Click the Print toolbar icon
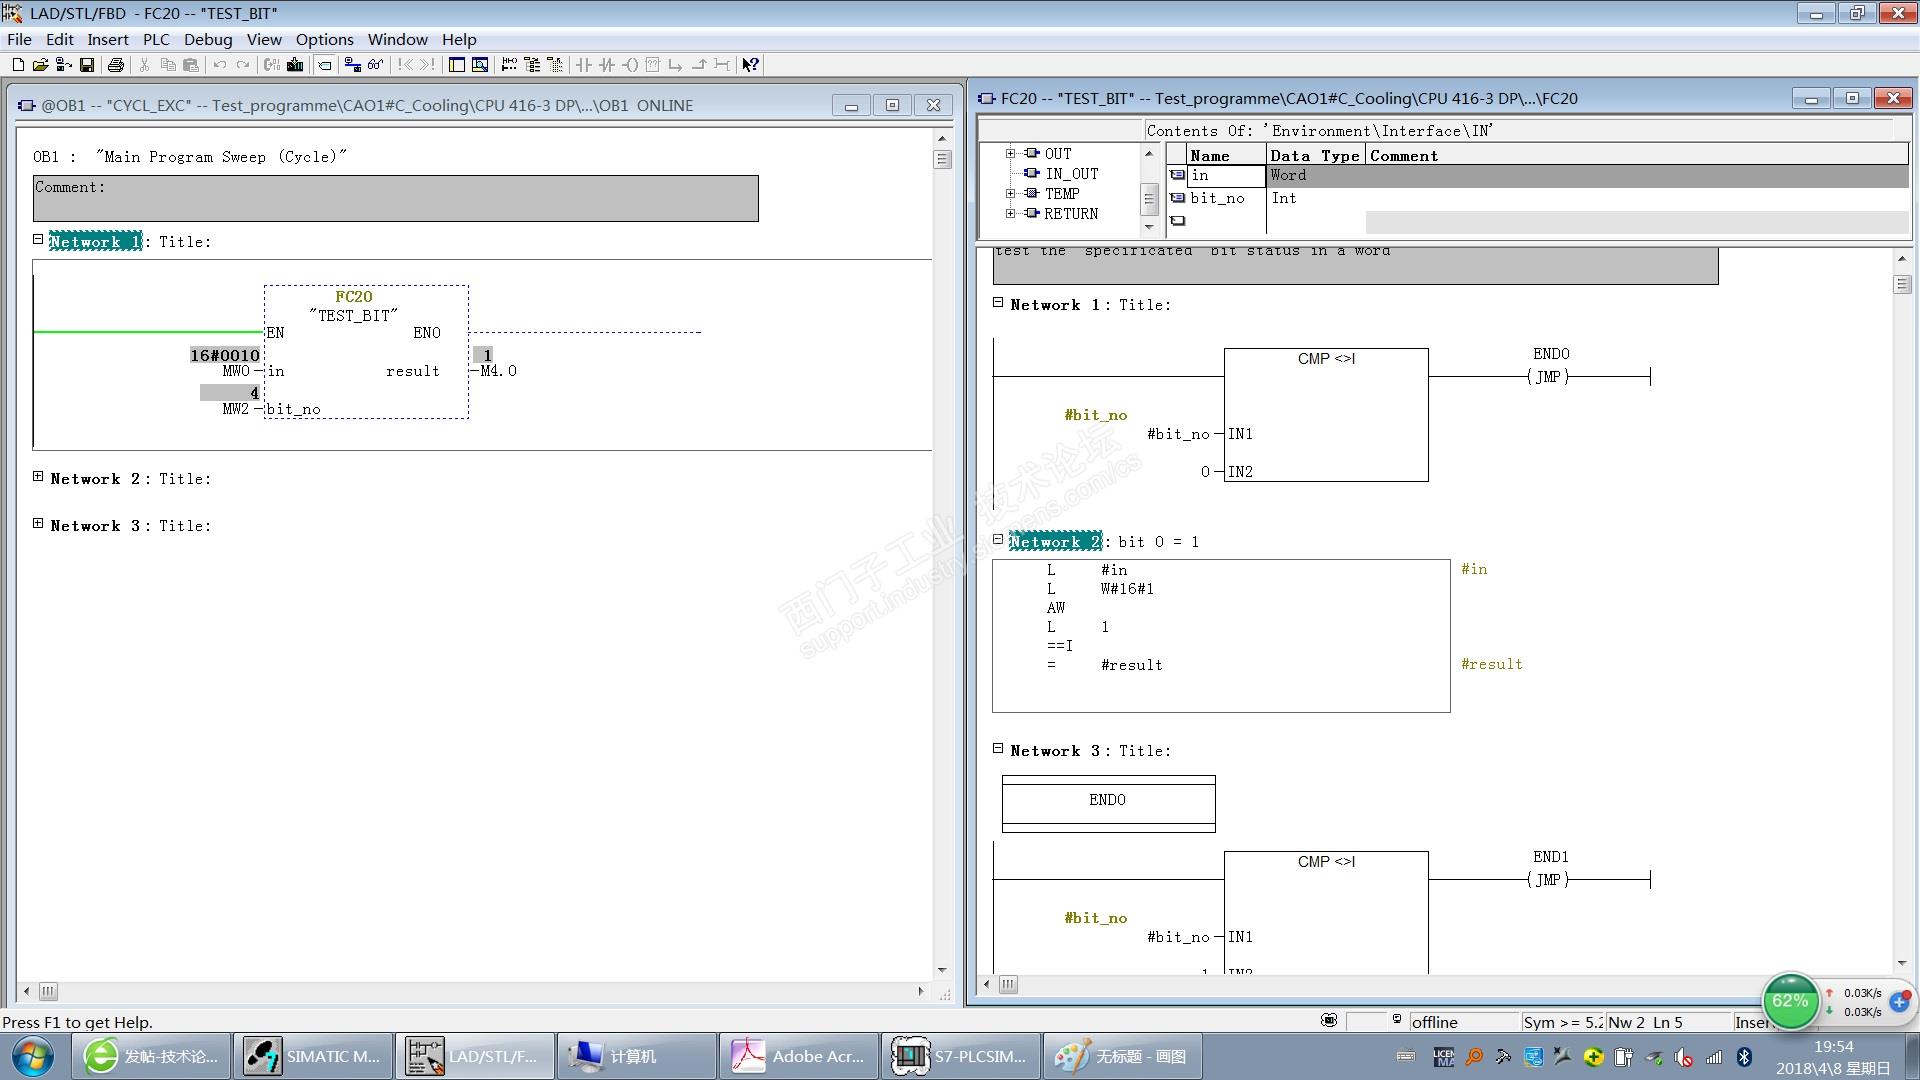The width and height of the screenshot is (1920, 1080). coord(116,65)
